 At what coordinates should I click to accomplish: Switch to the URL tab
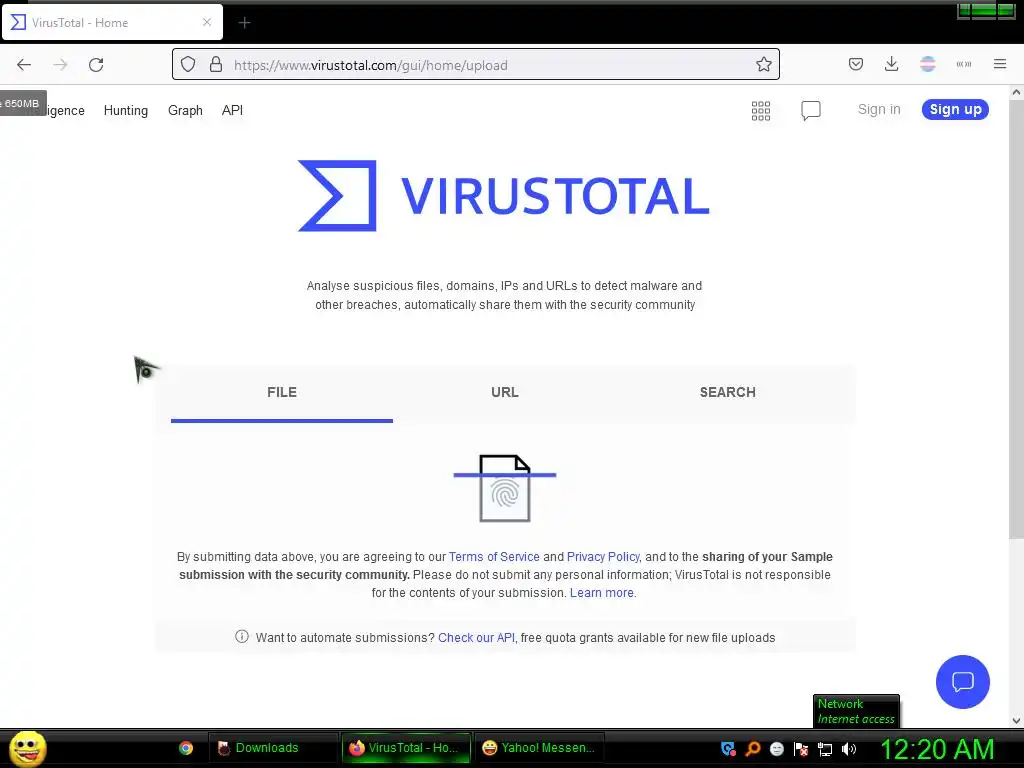coord(505,392)
